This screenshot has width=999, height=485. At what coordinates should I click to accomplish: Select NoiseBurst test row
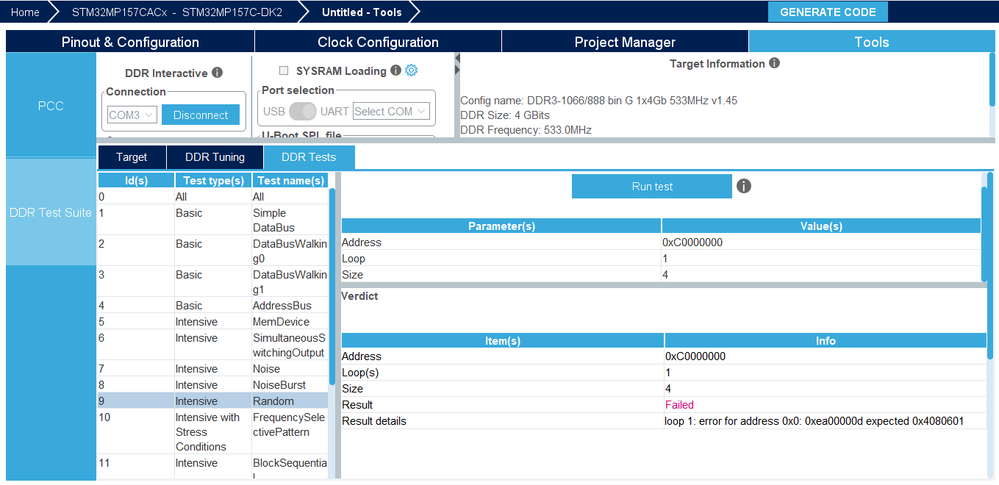coord(213,385)
